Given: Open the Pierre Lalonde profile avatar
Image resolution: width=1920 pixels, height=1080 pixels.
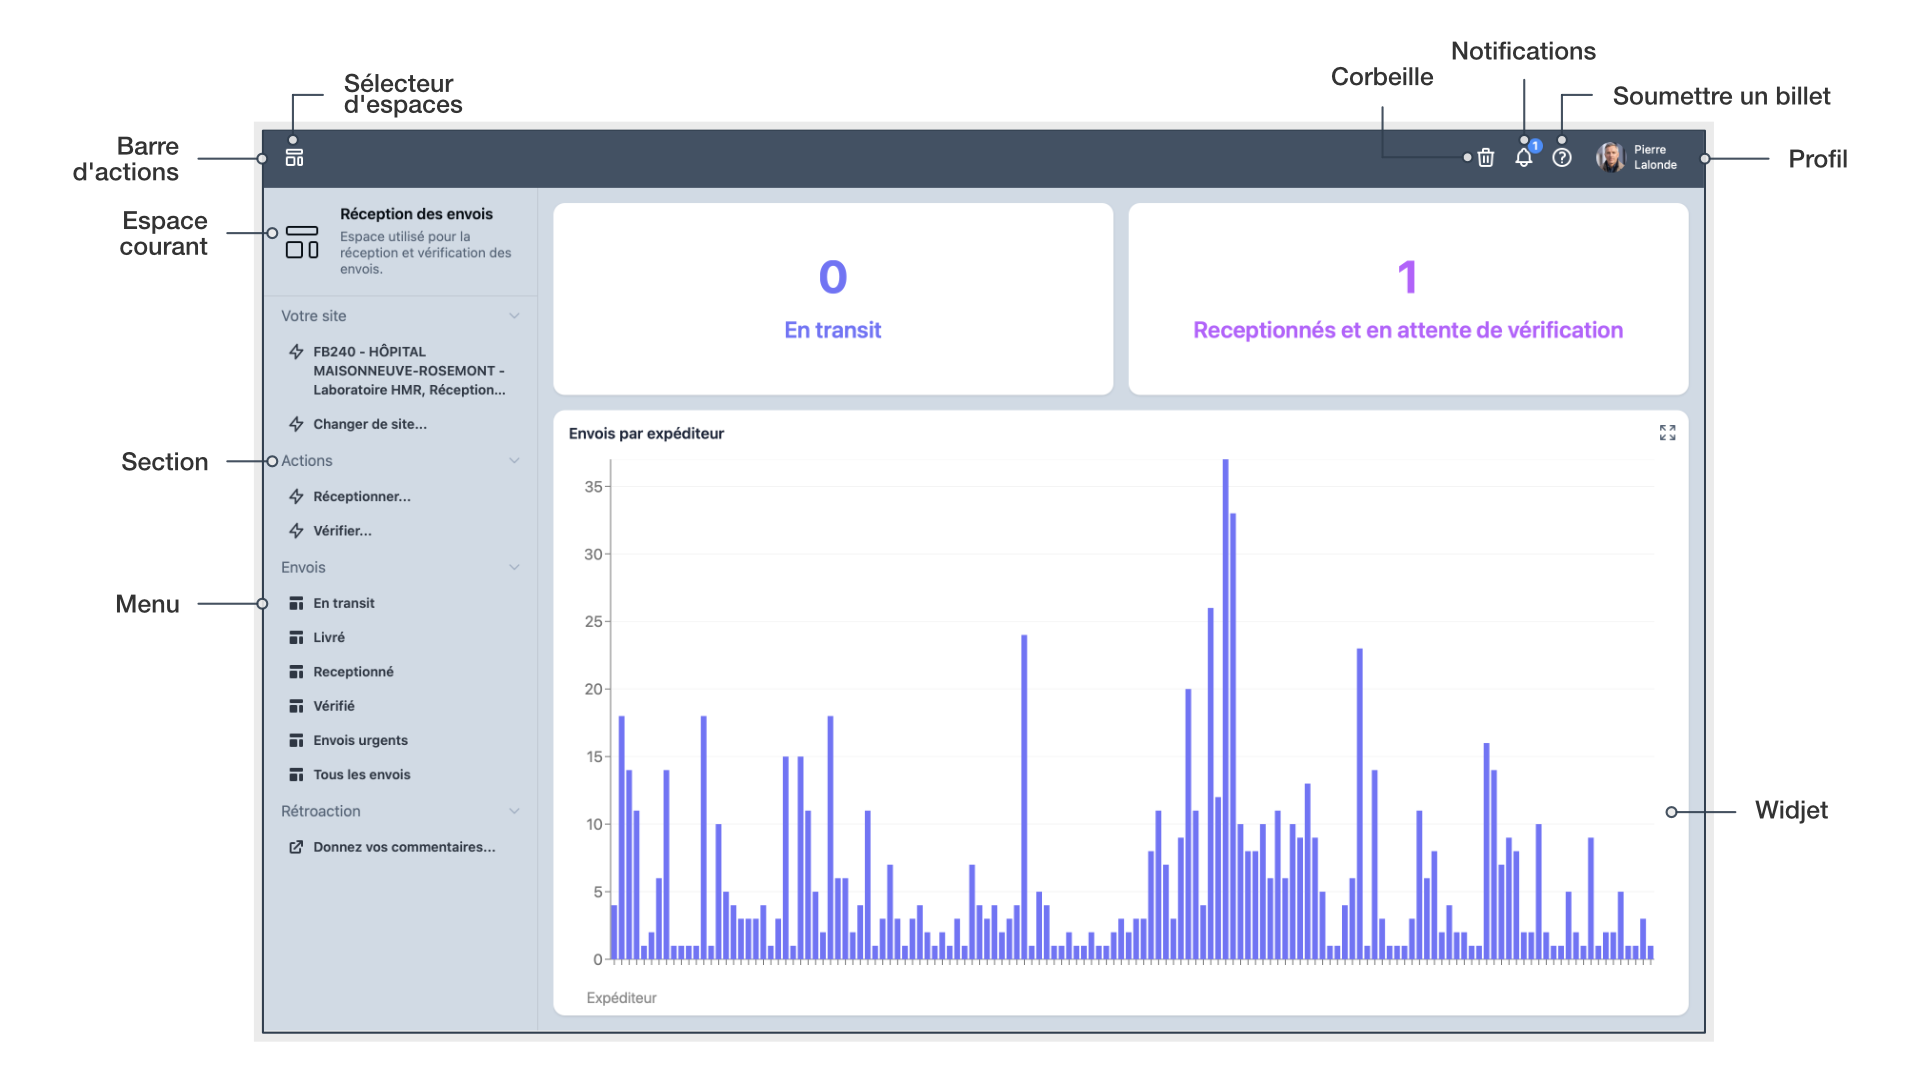Looking at the screenshot, I should [x=1611, y=157].
